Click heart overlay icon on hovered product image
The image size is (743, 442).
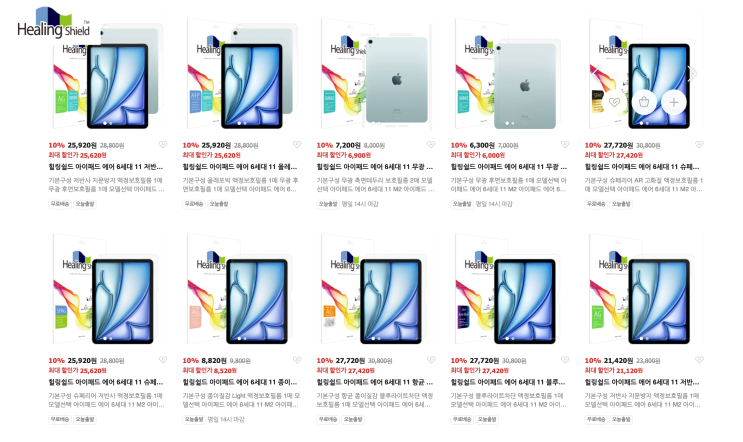pos(614,102)
